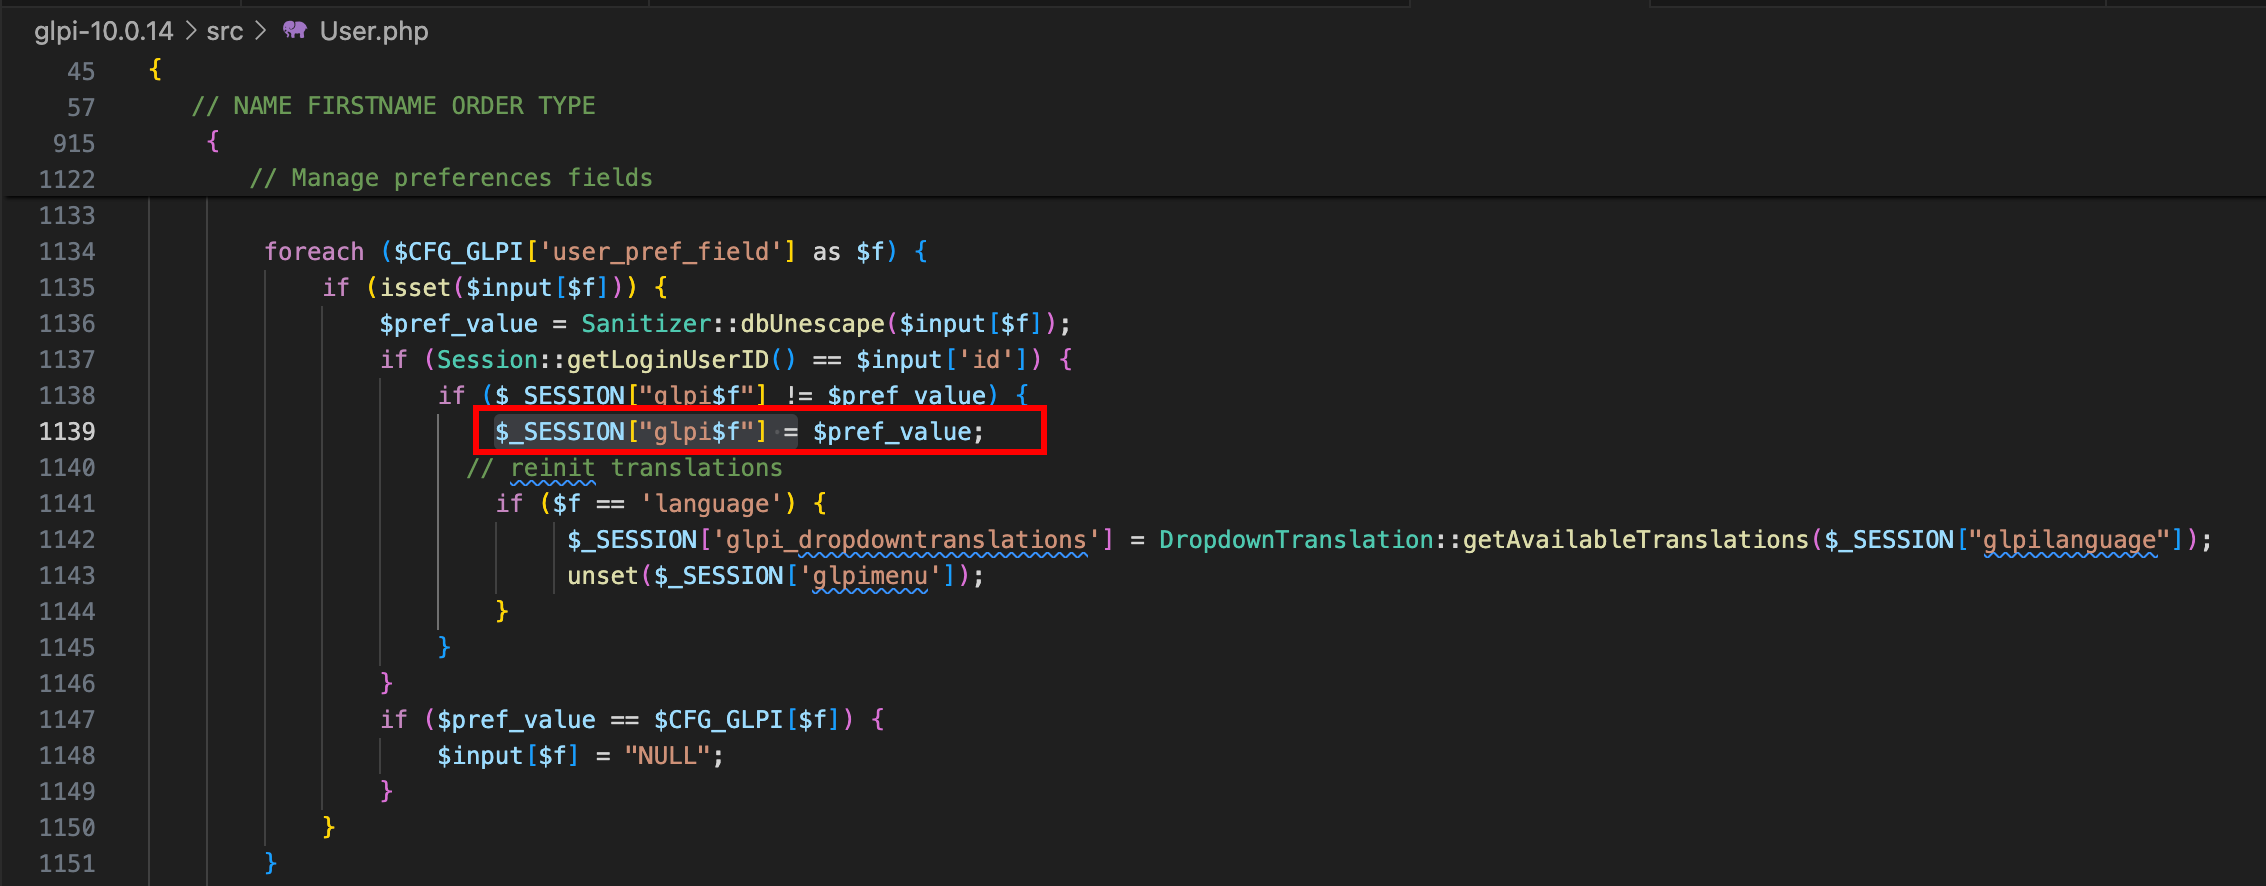Click the PHP elephant file icon

[294, 30]
